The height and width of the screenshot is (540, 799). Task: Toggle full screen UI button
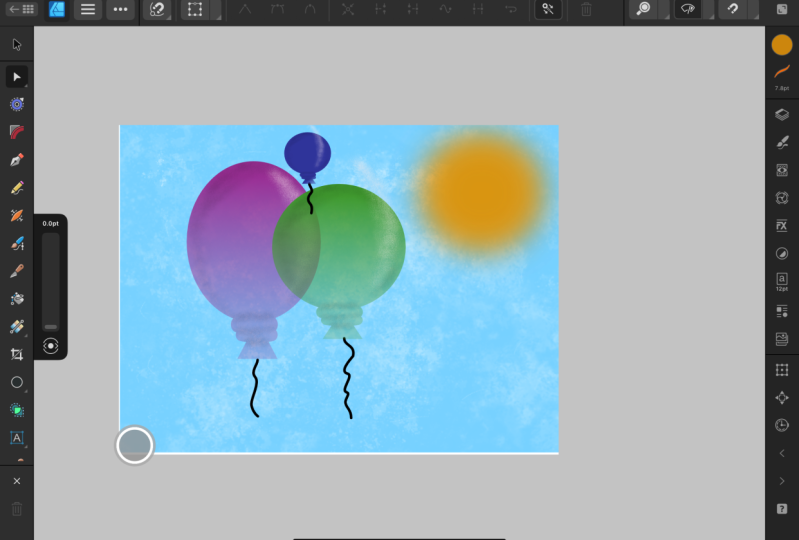782,9
